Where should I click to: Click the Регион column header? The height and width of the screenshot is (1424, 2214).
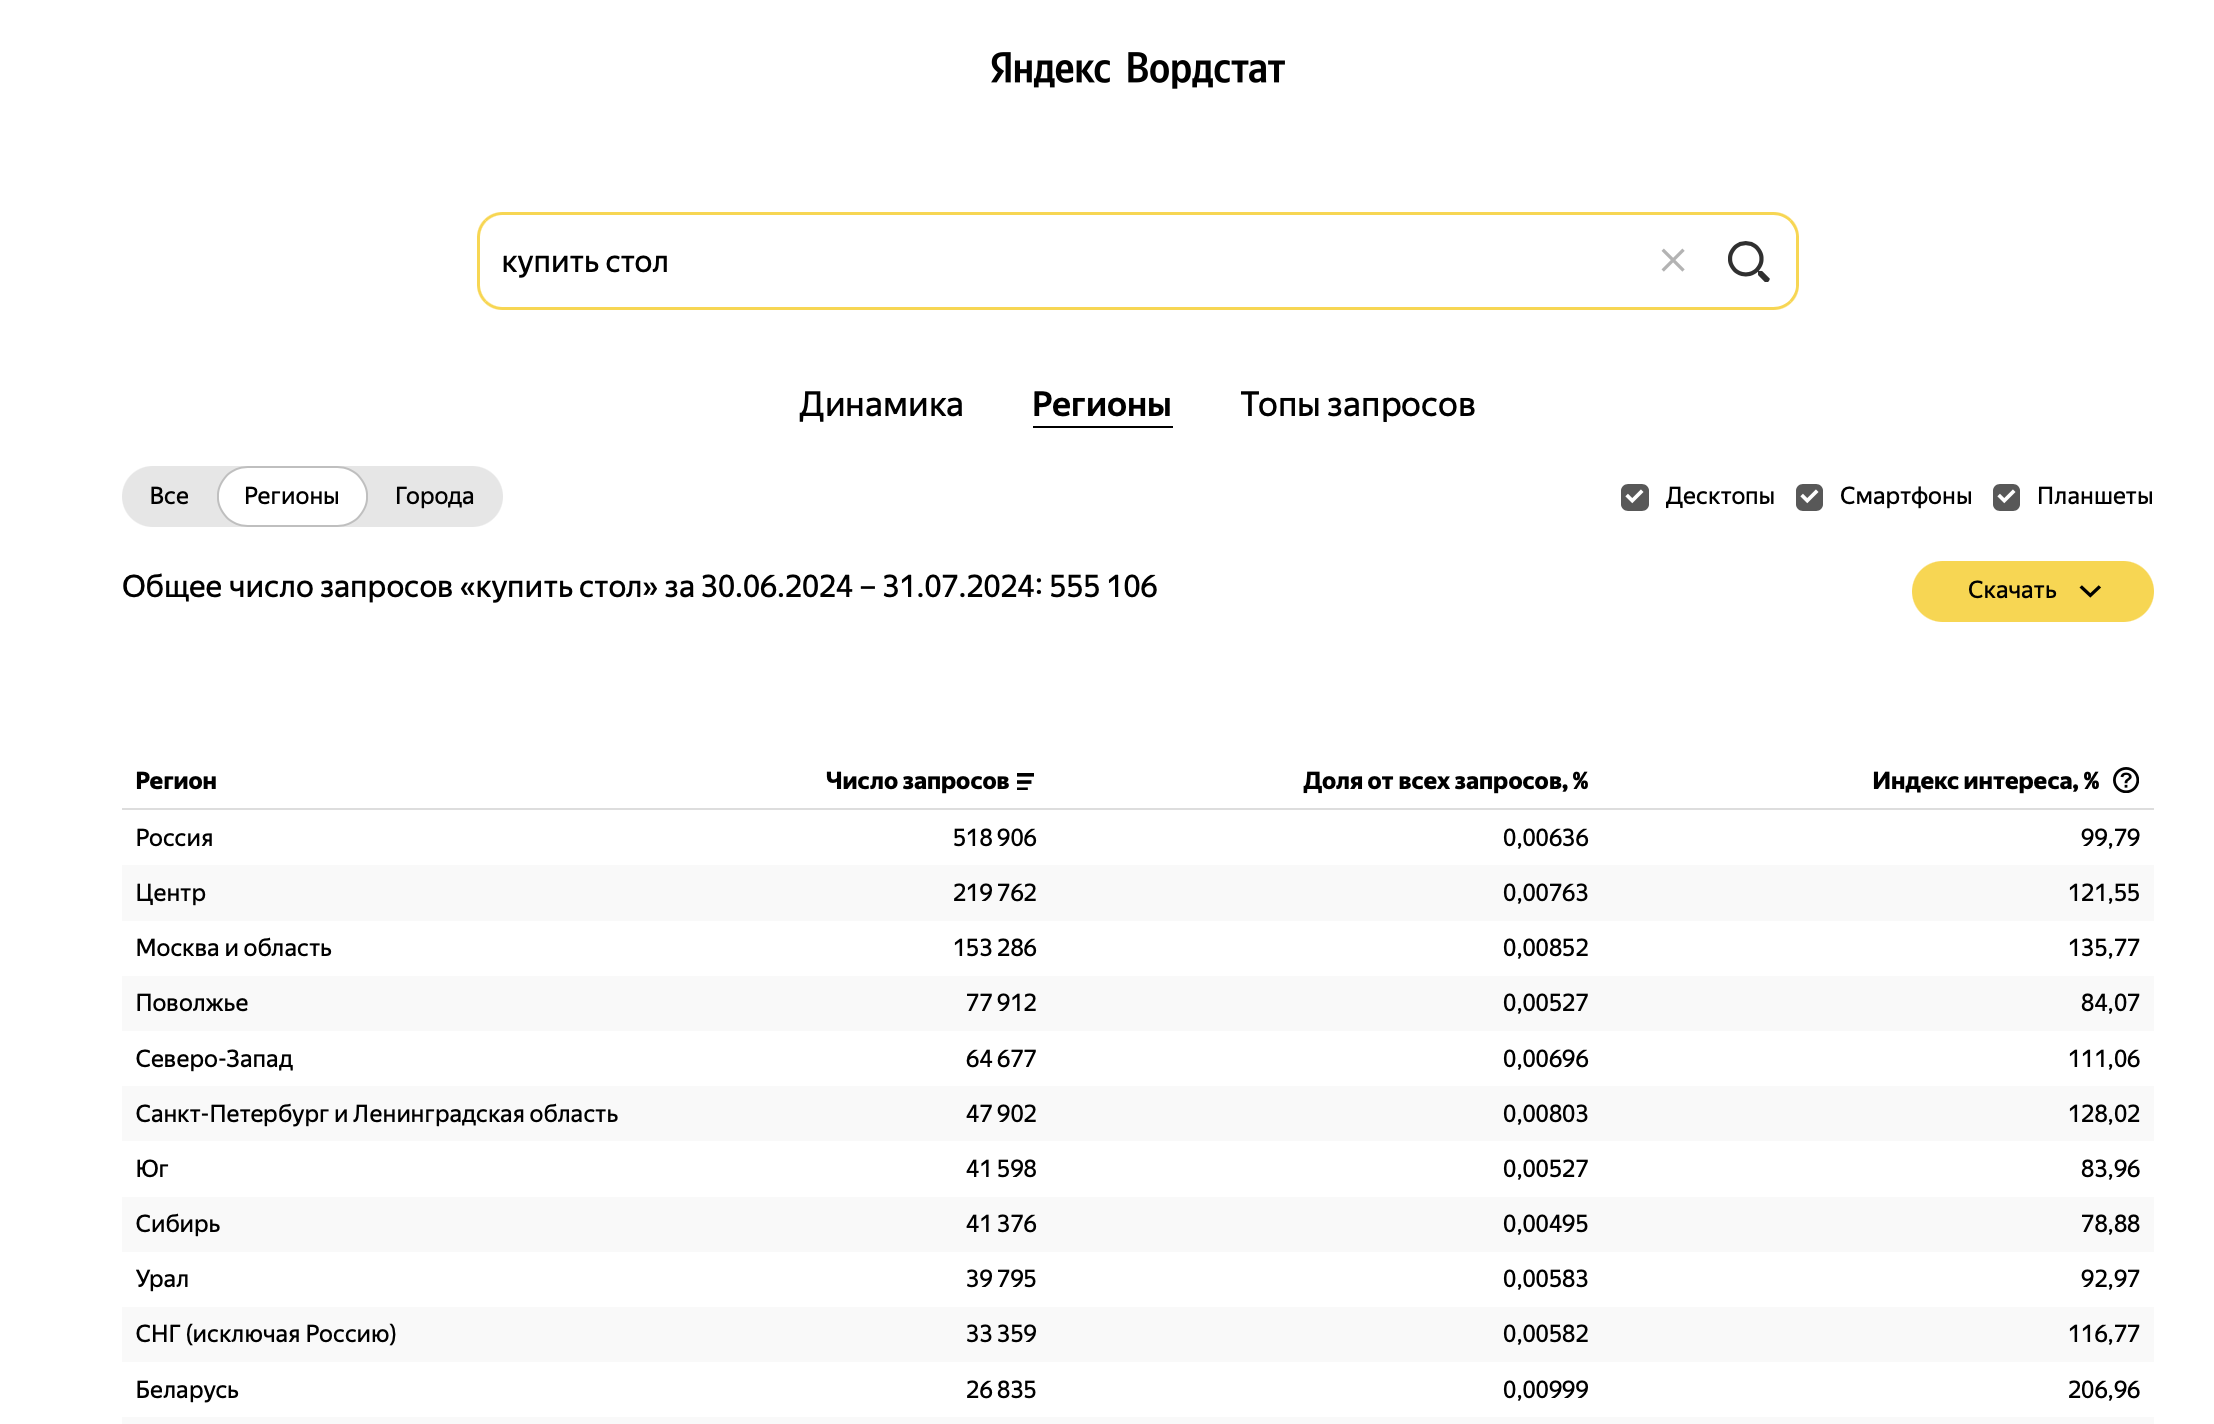click(x=176, y=781)
